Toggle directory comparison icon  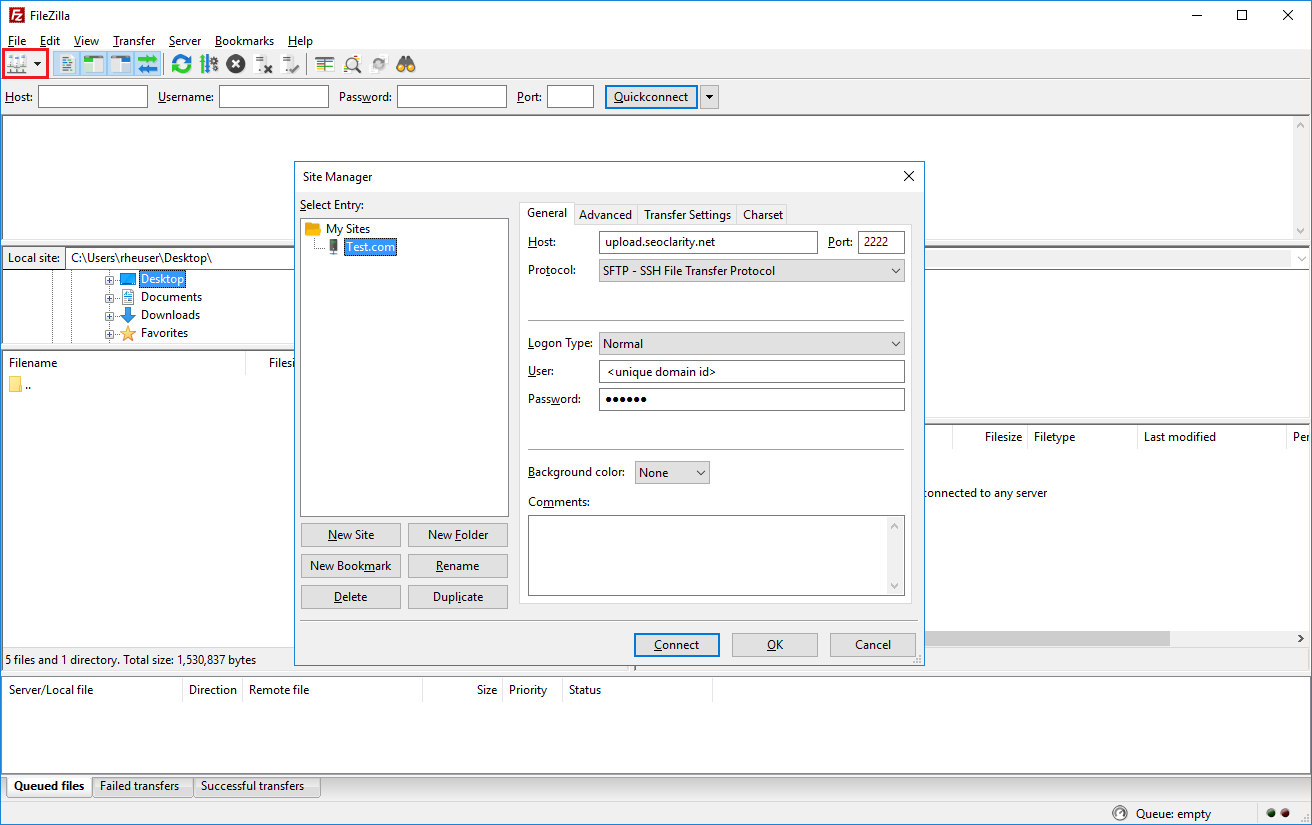click(352, 65)
